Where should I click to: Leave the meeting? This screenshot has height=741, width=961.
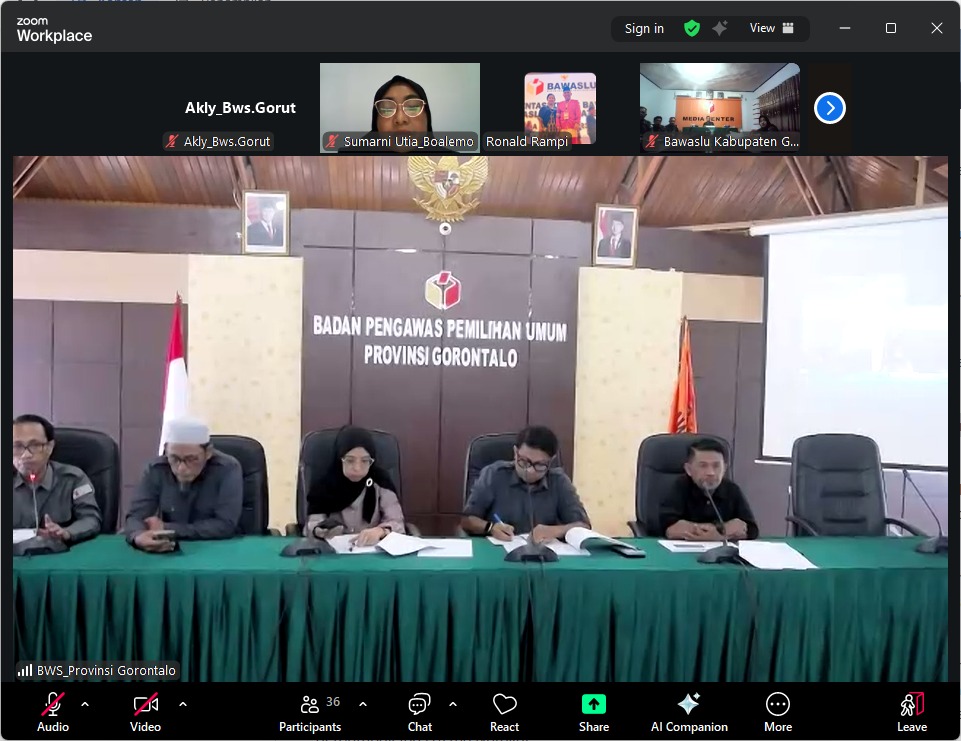click(911, 704)
